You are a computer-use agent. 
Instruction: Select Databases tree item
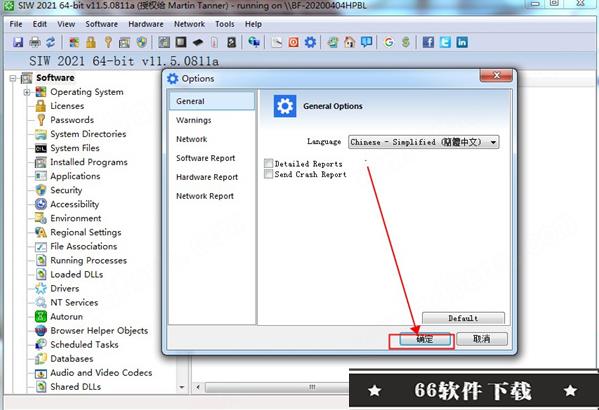(72, 359)
